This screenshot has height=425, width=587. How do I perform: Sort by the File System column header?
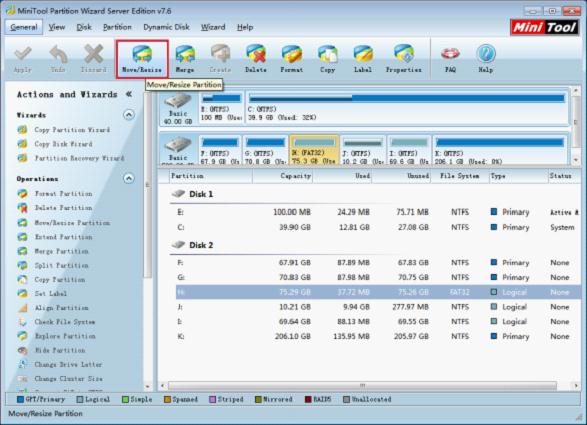pyautogui.click(x=460, y=176)
